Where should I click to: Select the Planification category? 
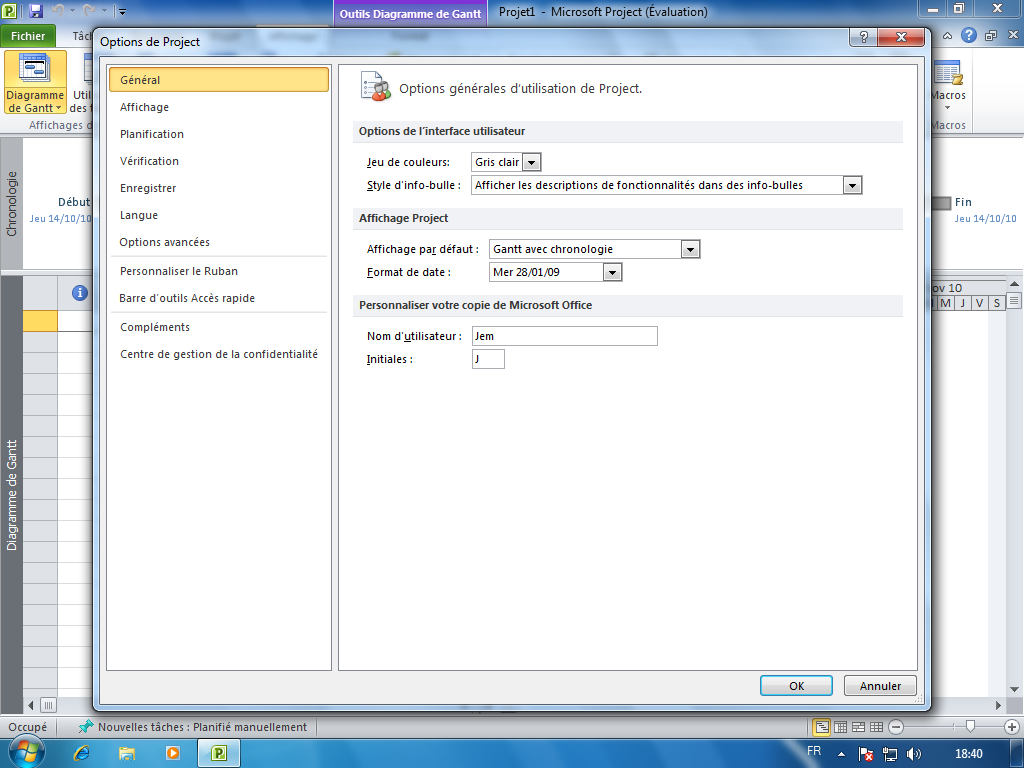tap(219, 134)
